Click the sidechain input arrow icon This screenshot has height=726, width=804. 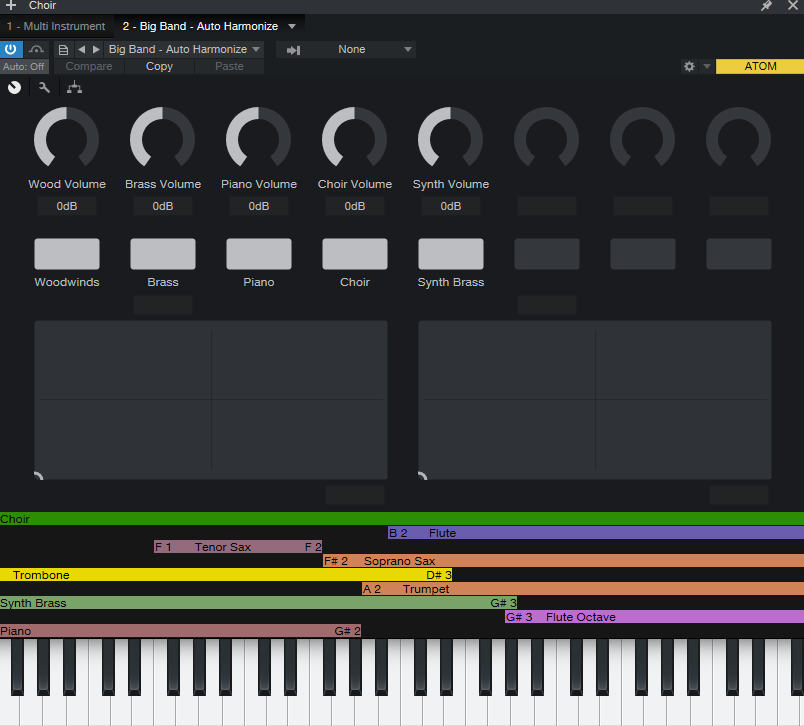[x=293, y=50]
